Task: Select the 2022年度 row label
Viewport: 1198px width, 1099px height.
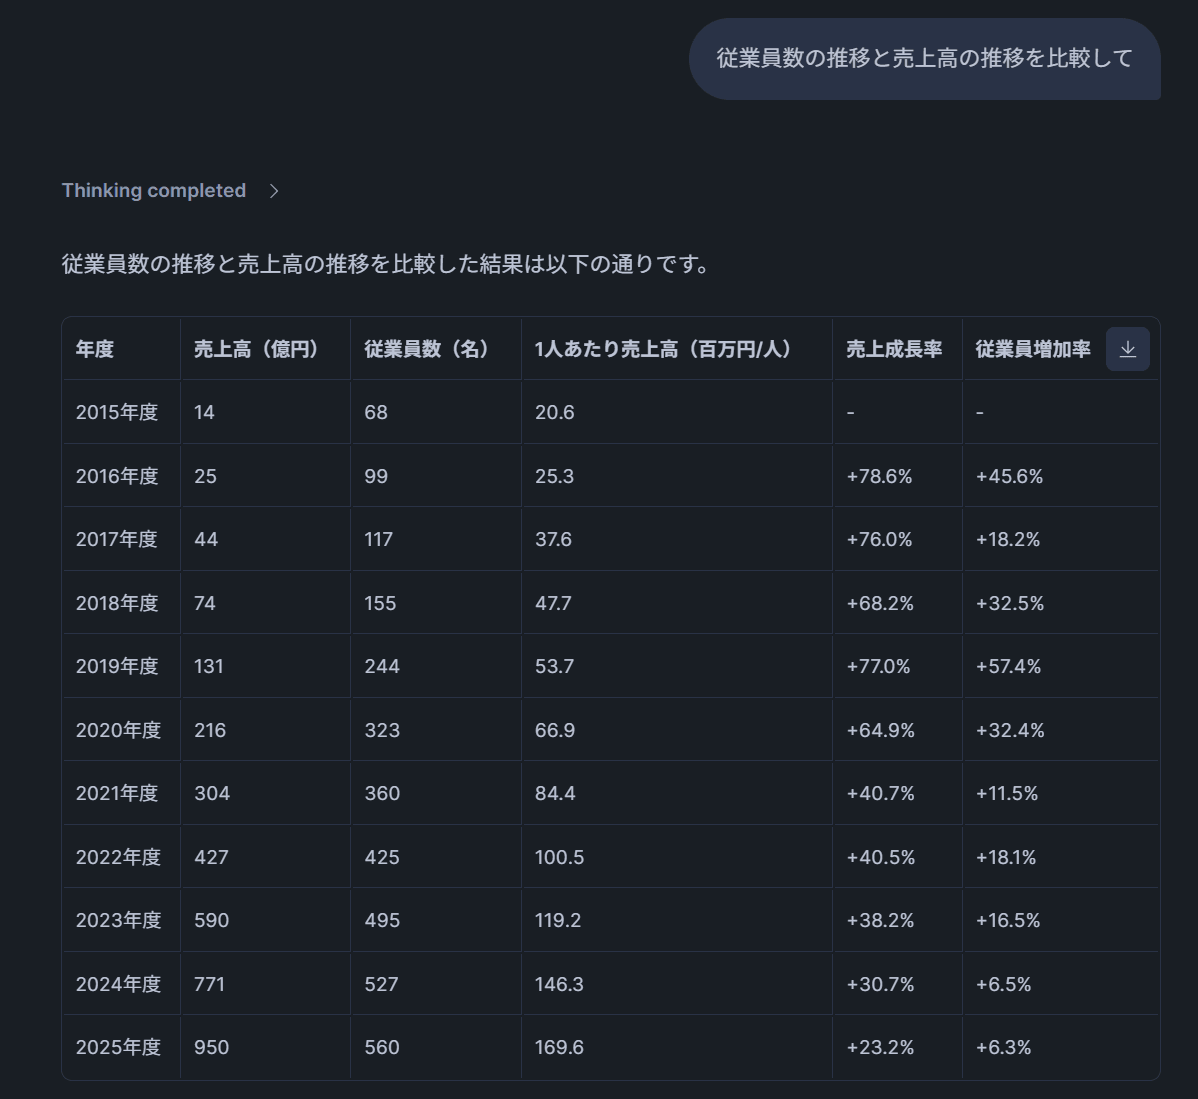Action: tap(118, 857)
